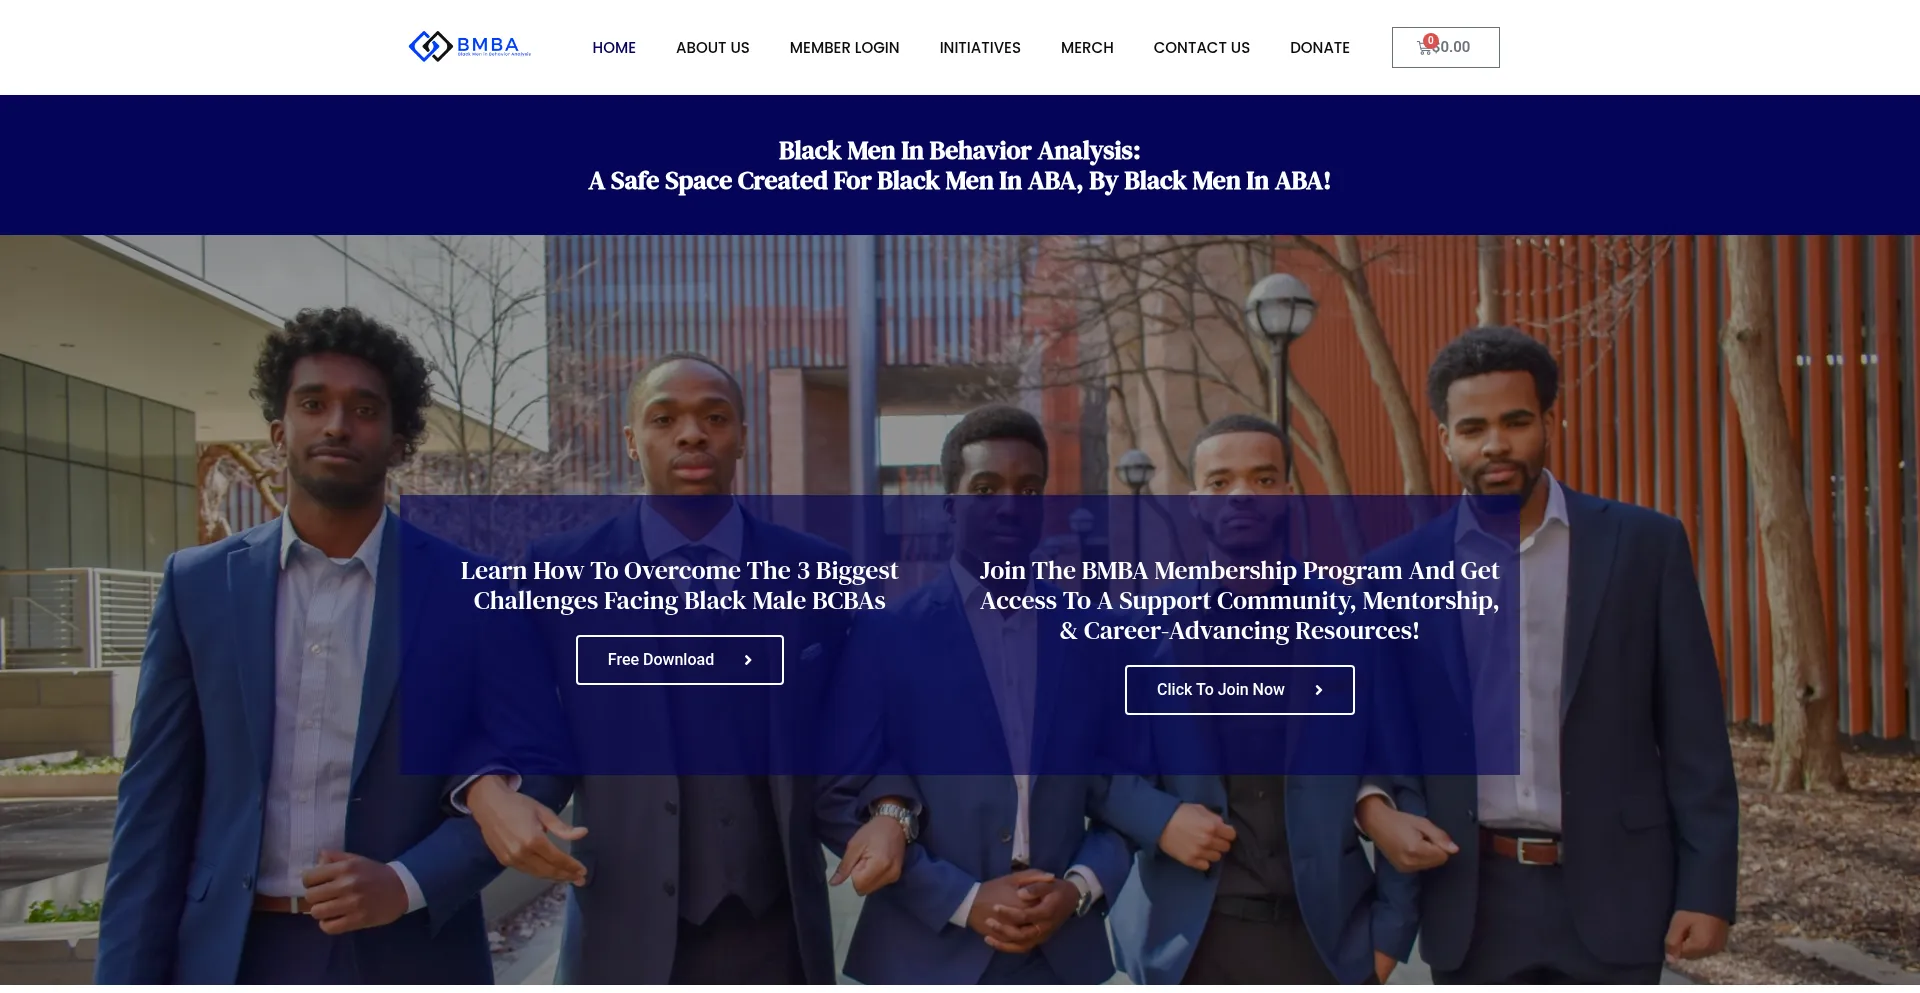Click the BMBA logo text
Viewport: 1920px width, 993px height.
tap(489, 45)
